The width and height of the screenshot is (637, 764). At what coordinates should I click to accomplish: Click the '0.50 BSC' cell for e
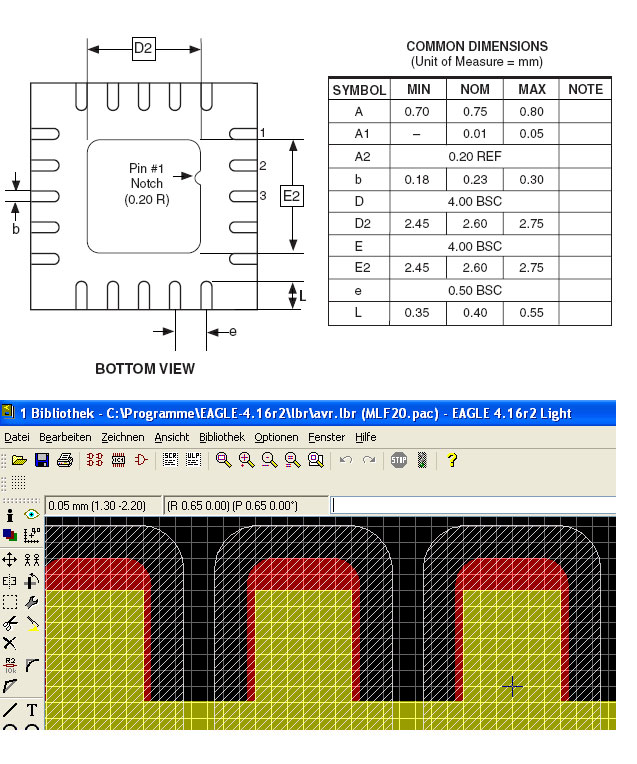[474, 290]
